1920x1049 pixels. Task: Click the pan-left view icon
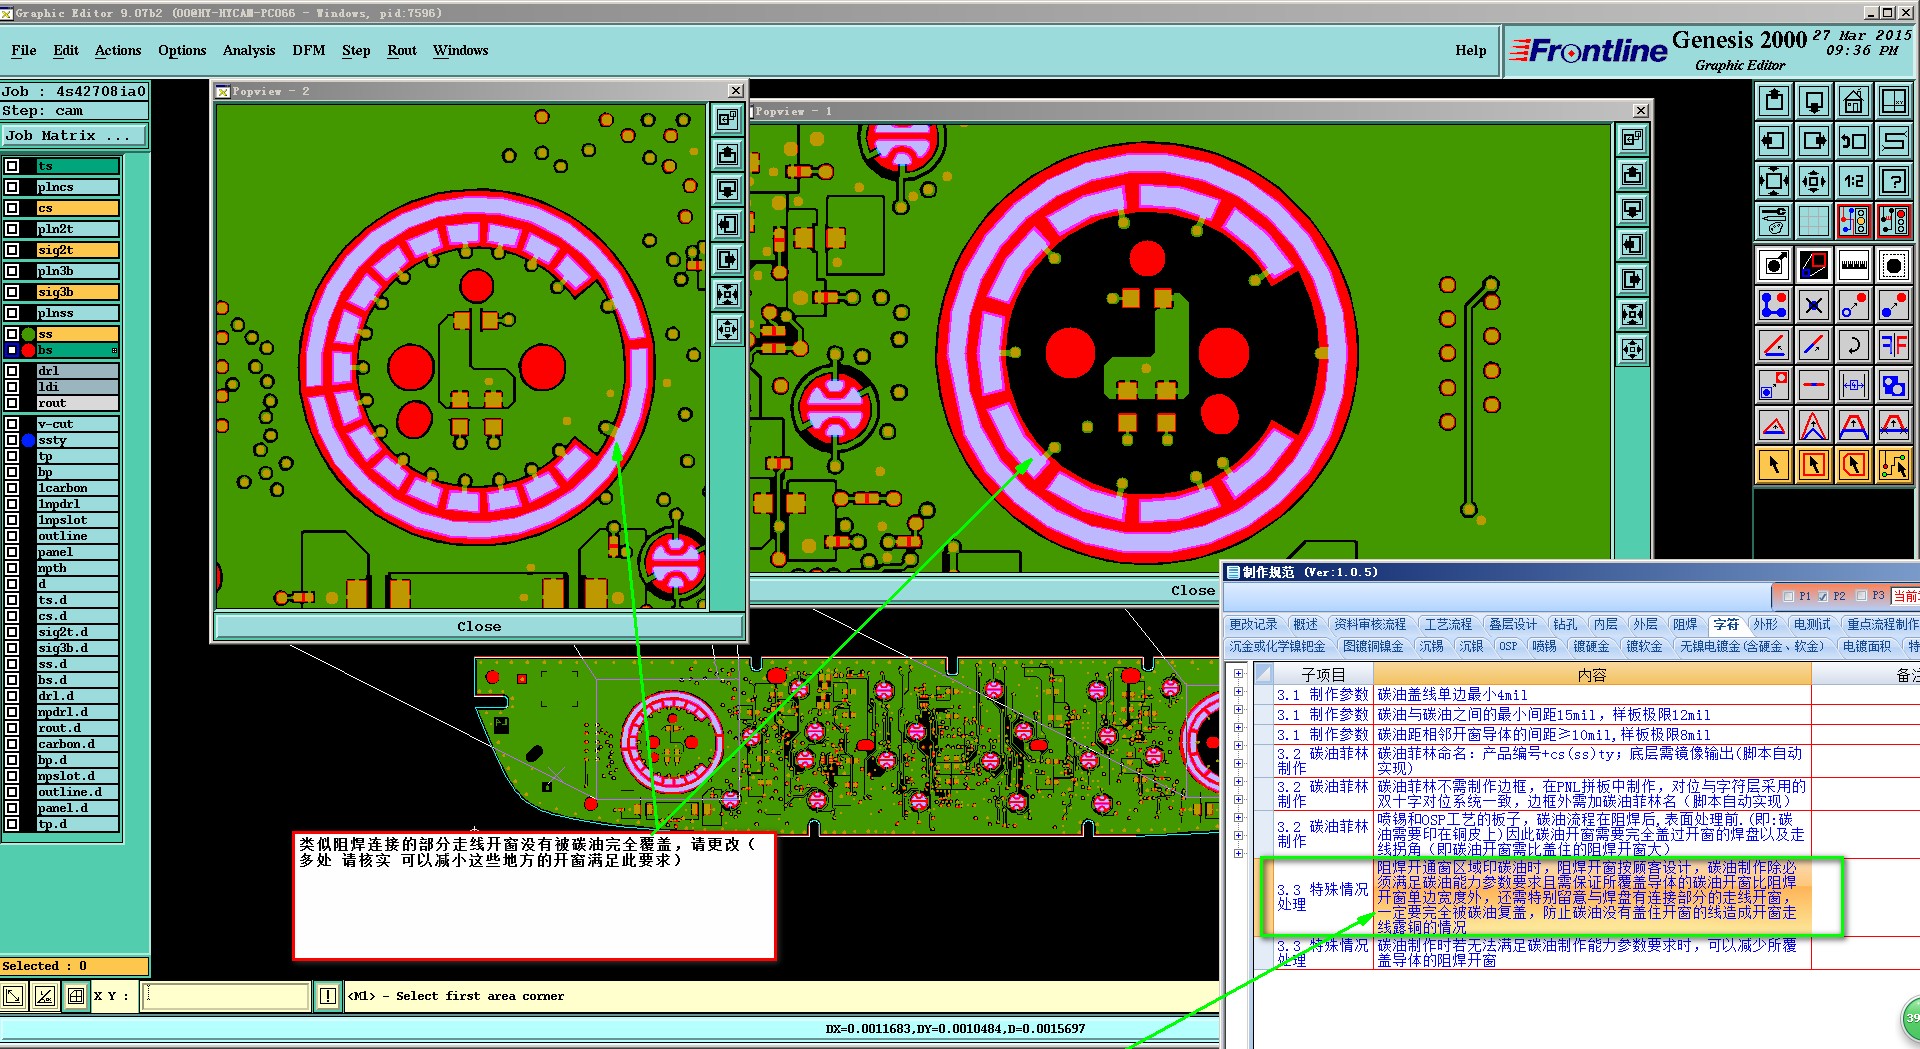(1774, 141)
